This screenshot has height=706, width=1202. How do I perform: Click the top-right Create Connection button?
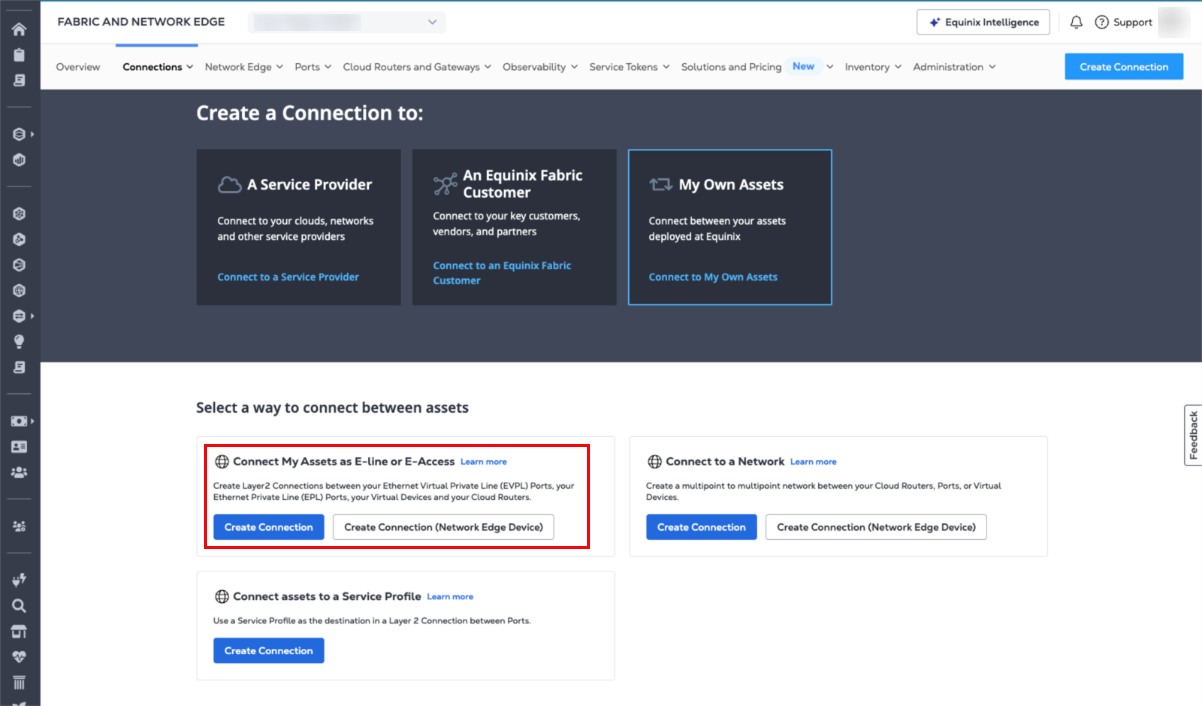1123,67
